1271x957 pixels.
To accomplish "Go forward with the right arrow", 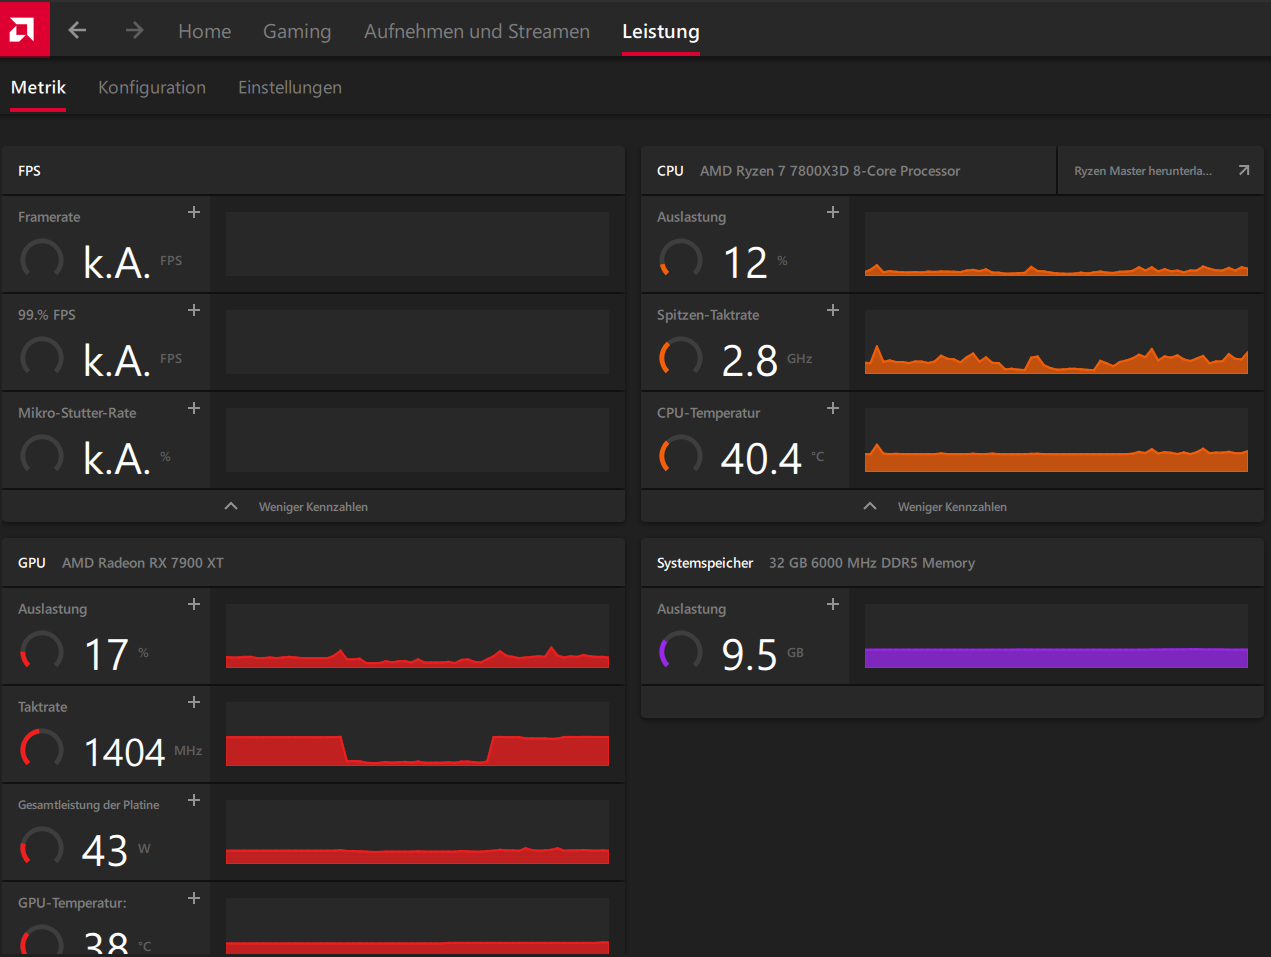I will (x=134, y=31).
